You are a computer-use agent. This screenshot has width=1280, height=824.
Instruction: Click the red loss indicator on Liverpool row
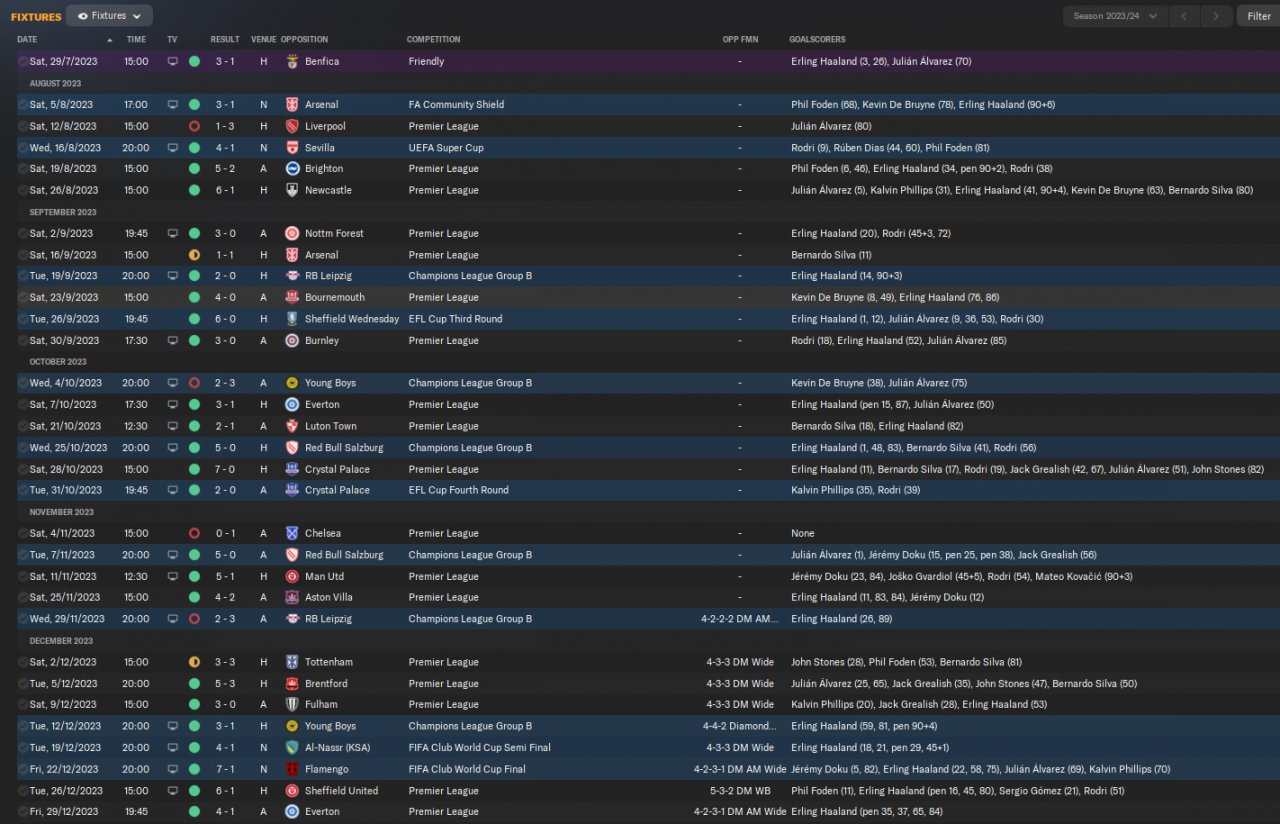(194, 126)
